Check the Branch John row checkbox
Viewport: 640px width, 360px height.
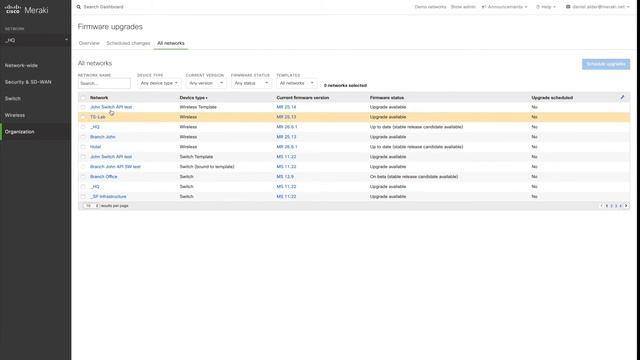click(83, 137)
